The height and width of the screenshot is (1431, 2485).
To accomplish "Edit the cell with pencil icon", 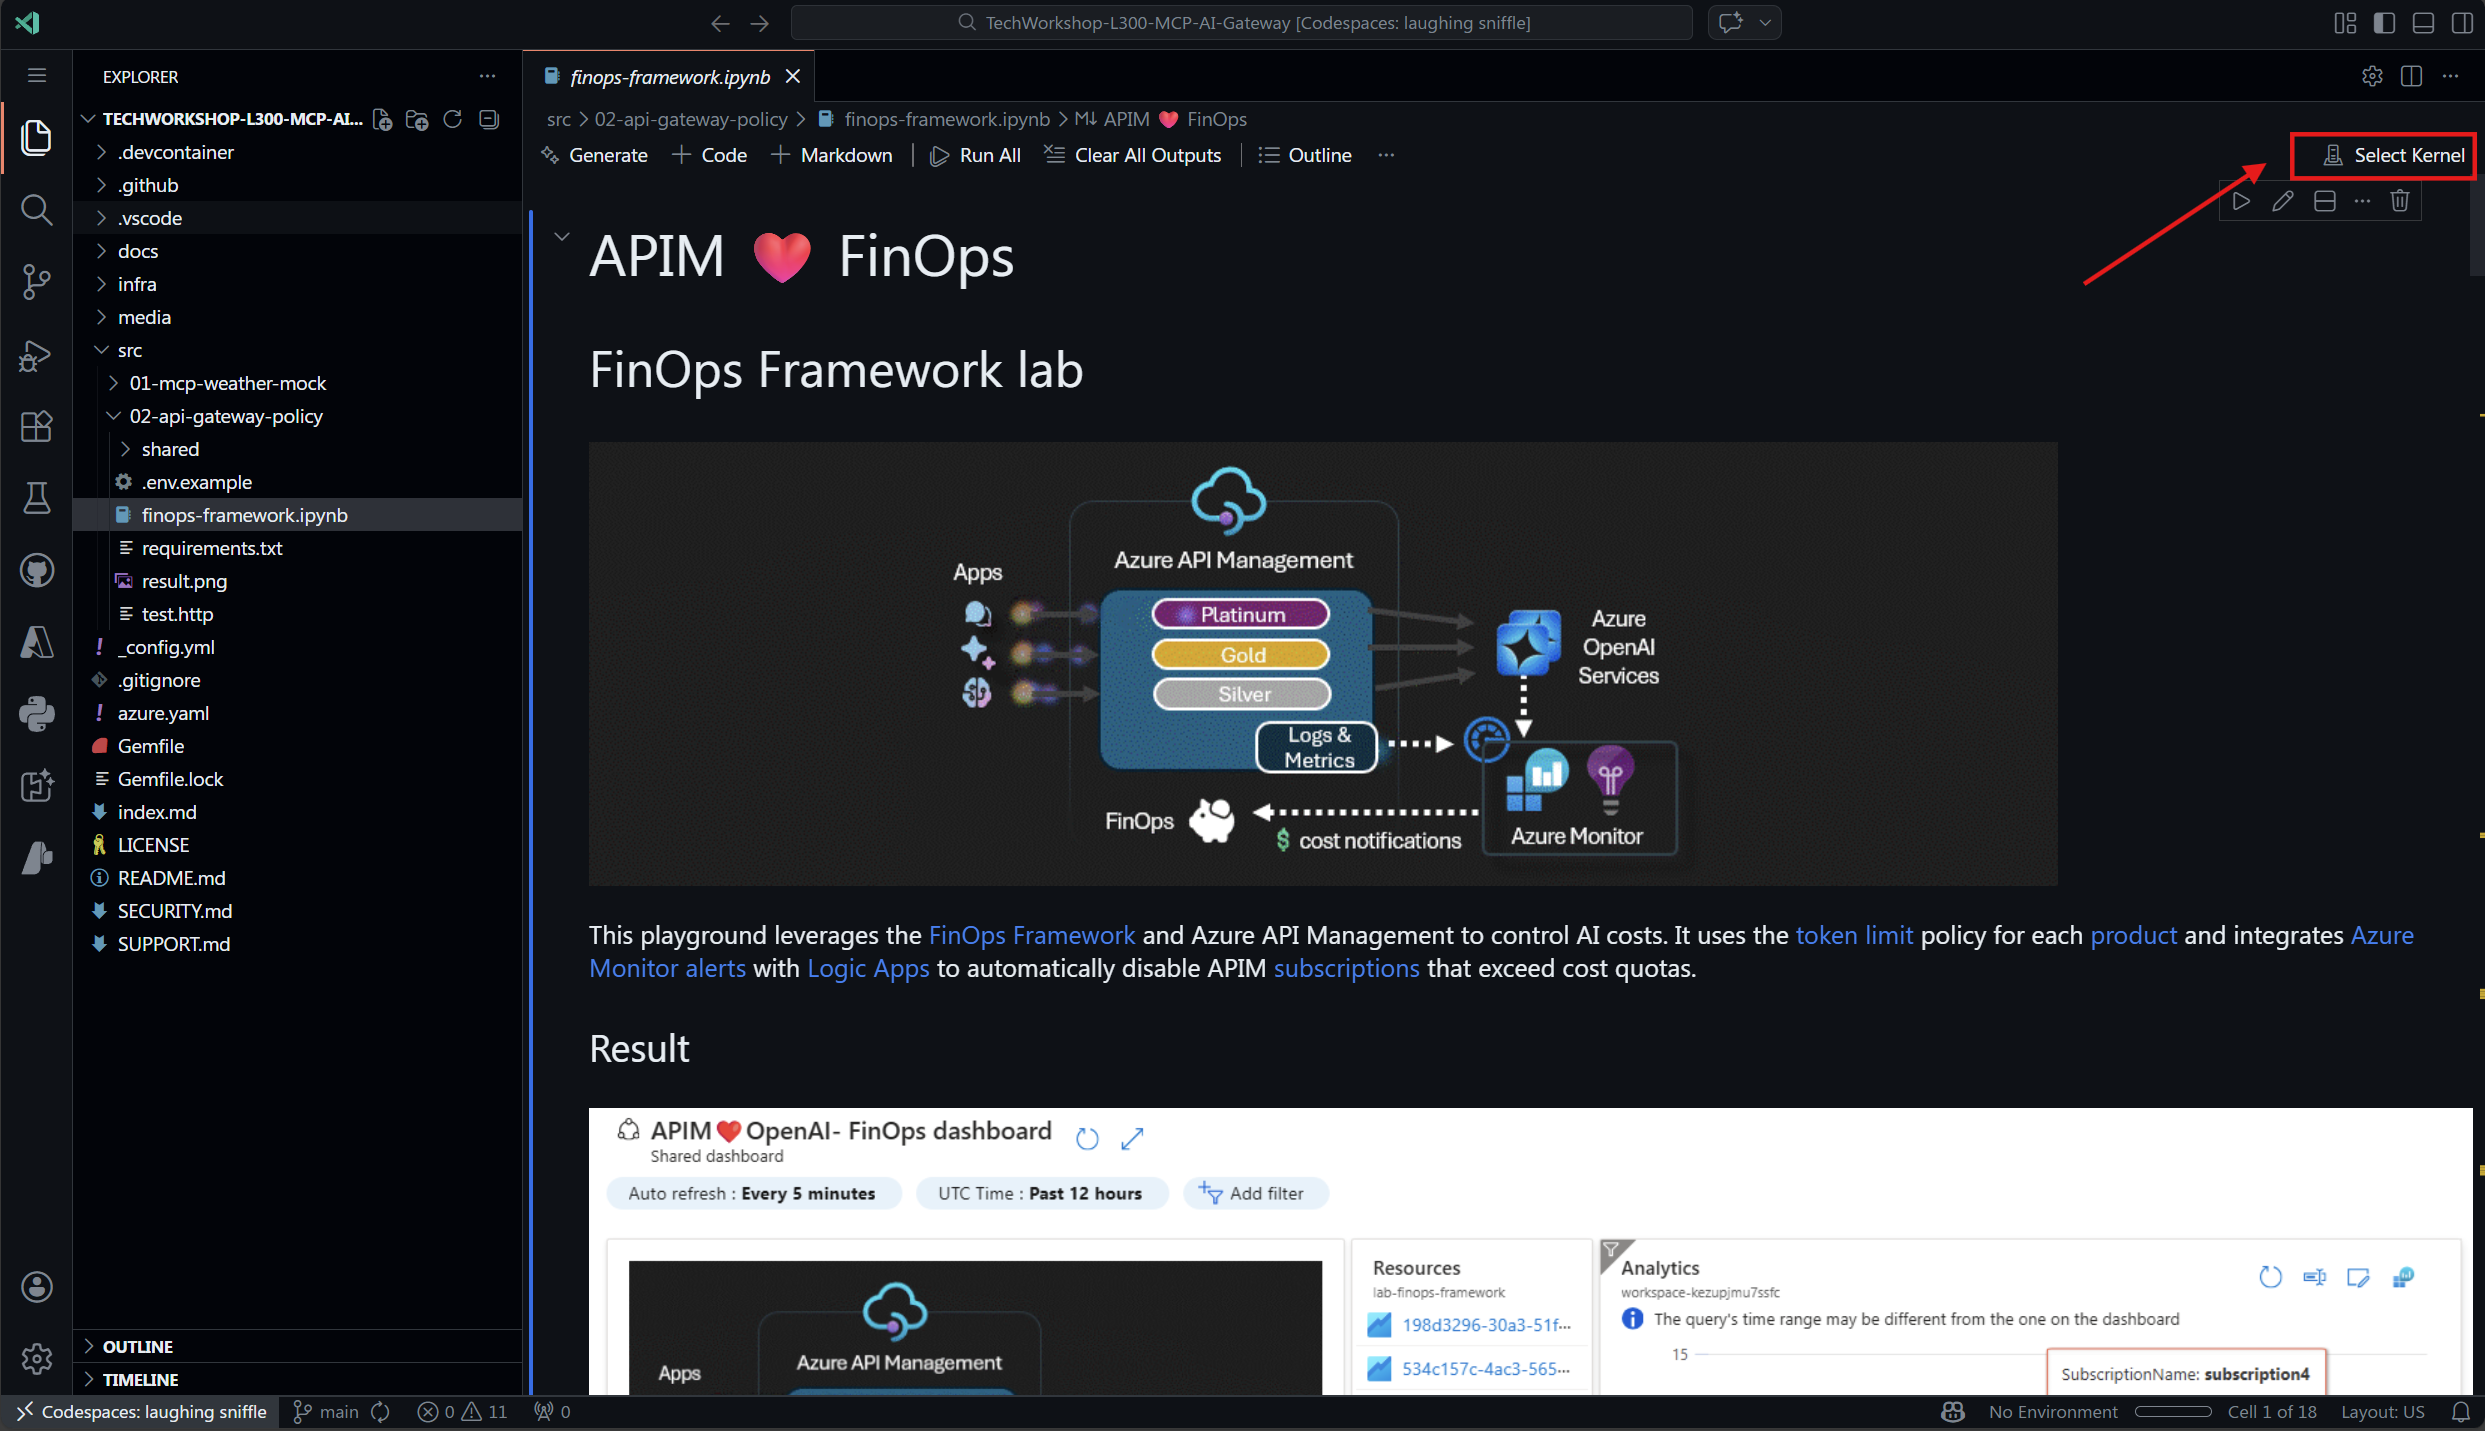I will [2283, 202].
